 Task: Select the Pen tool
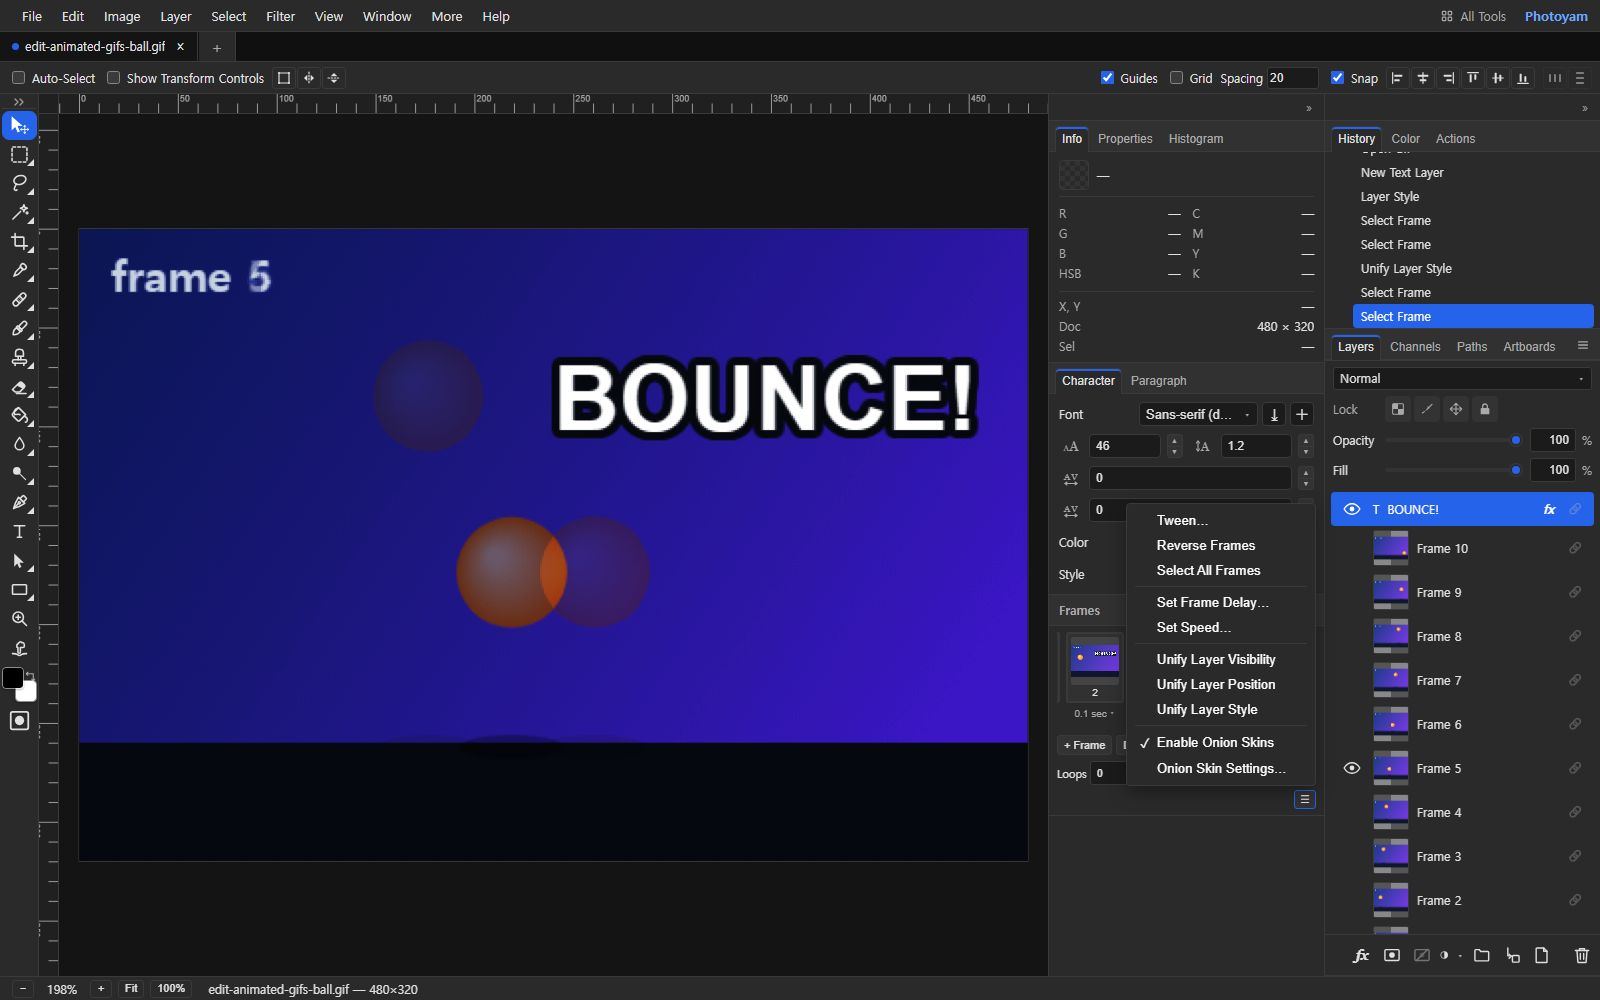(x=19, y=502)
